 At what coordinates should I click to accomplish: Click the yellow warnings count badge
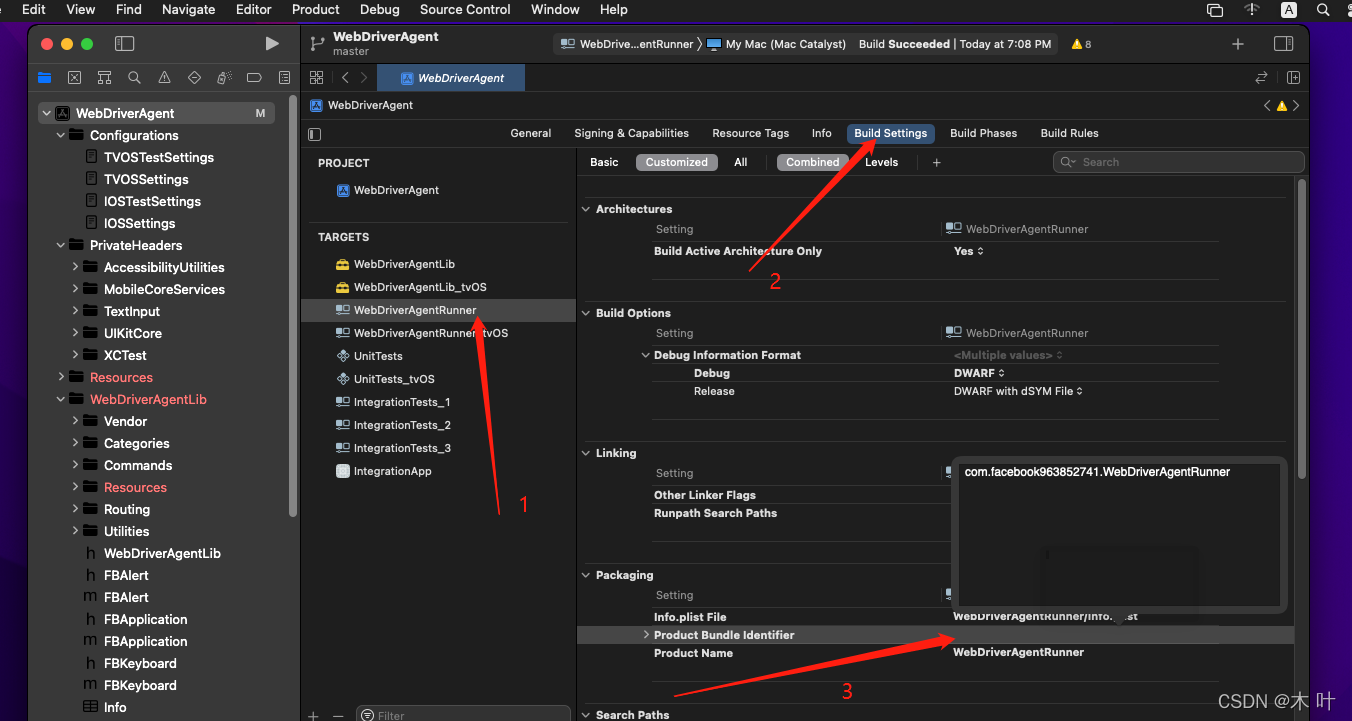pyautogui.click(x=1081, y=44)
